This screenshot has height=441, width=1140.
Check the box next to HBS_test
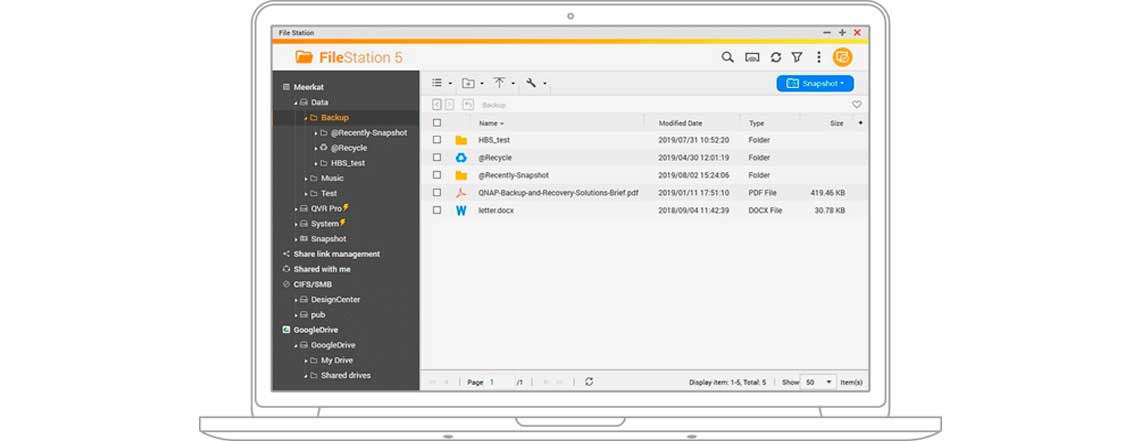click(x=437, y=140)
